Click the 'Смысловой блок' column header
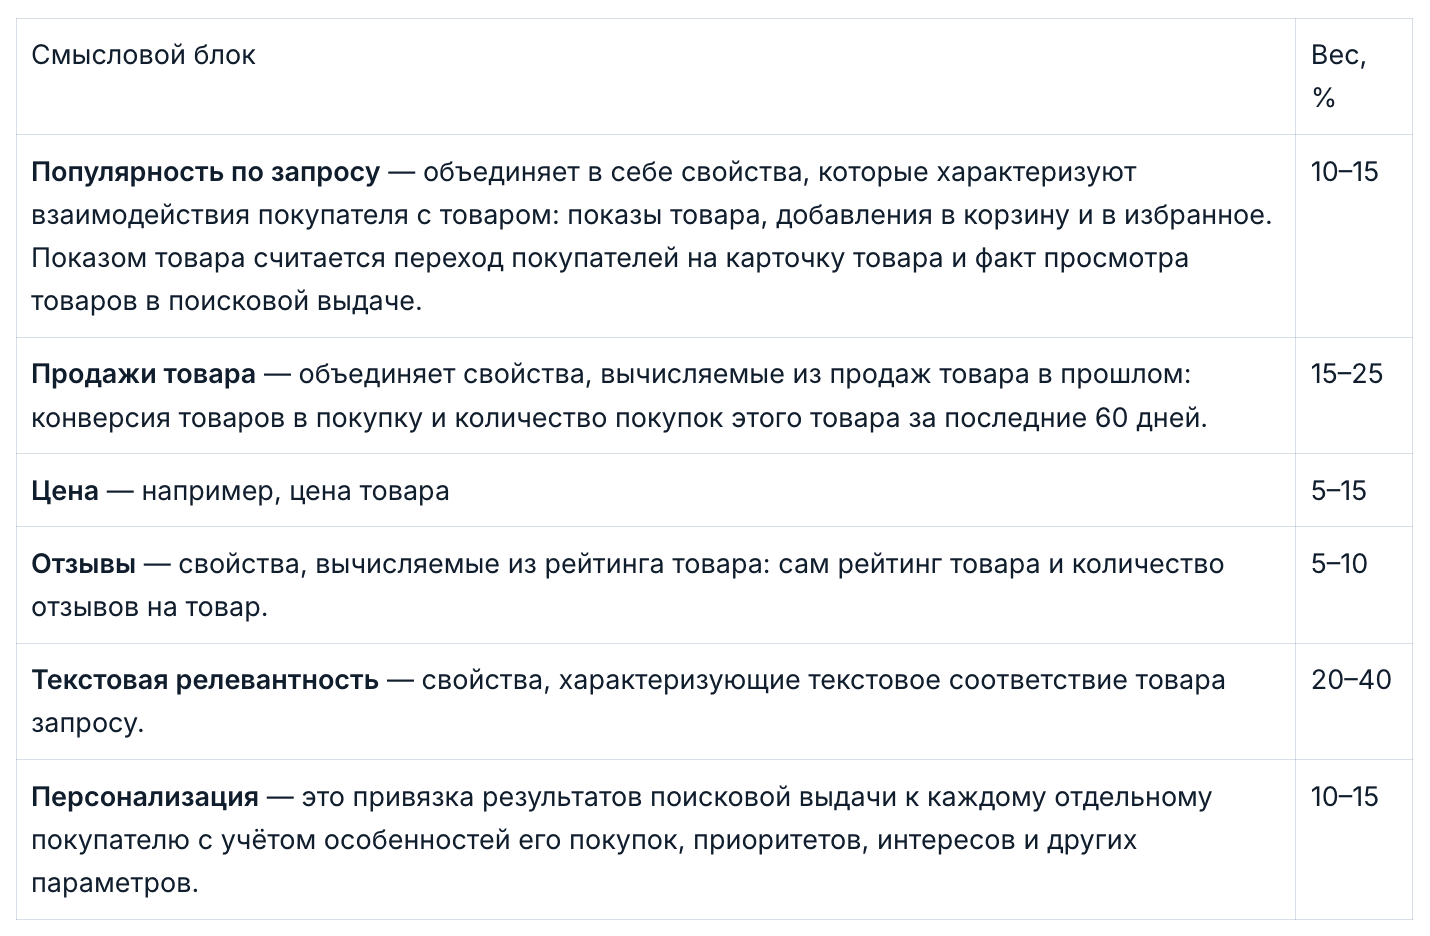The image size is (1430, 936). [x=143, y=55]
